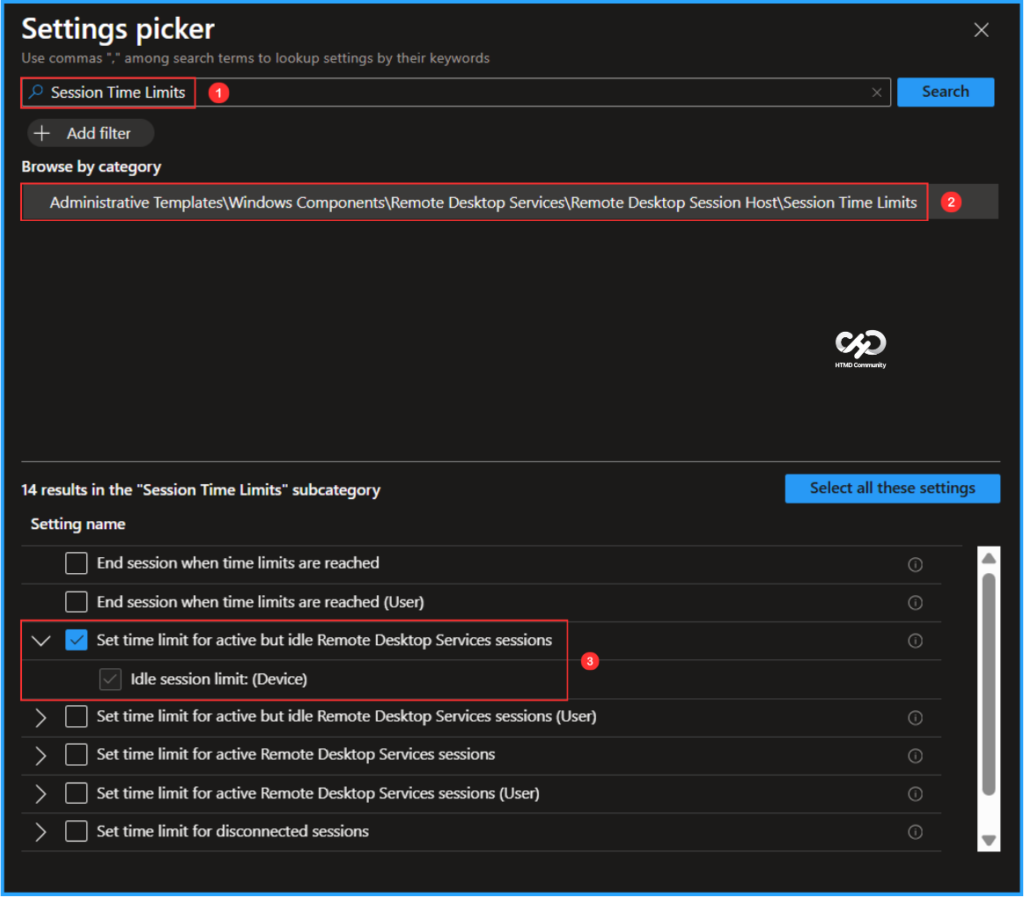Check End session when time limits are reached (User)
Image resolution: width=1024 pixels, height=897 pixels.
[x=76, y=602]
